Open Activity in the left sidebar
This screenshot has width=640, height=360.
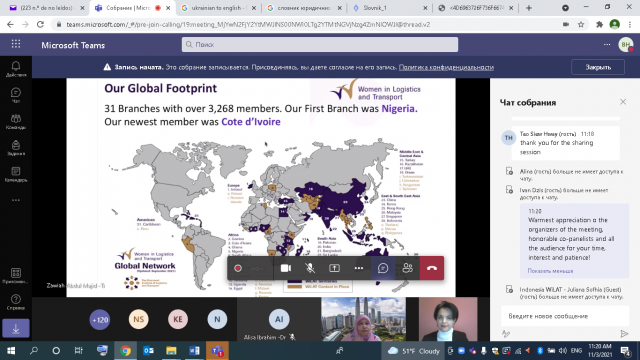[x=16, y=69]
